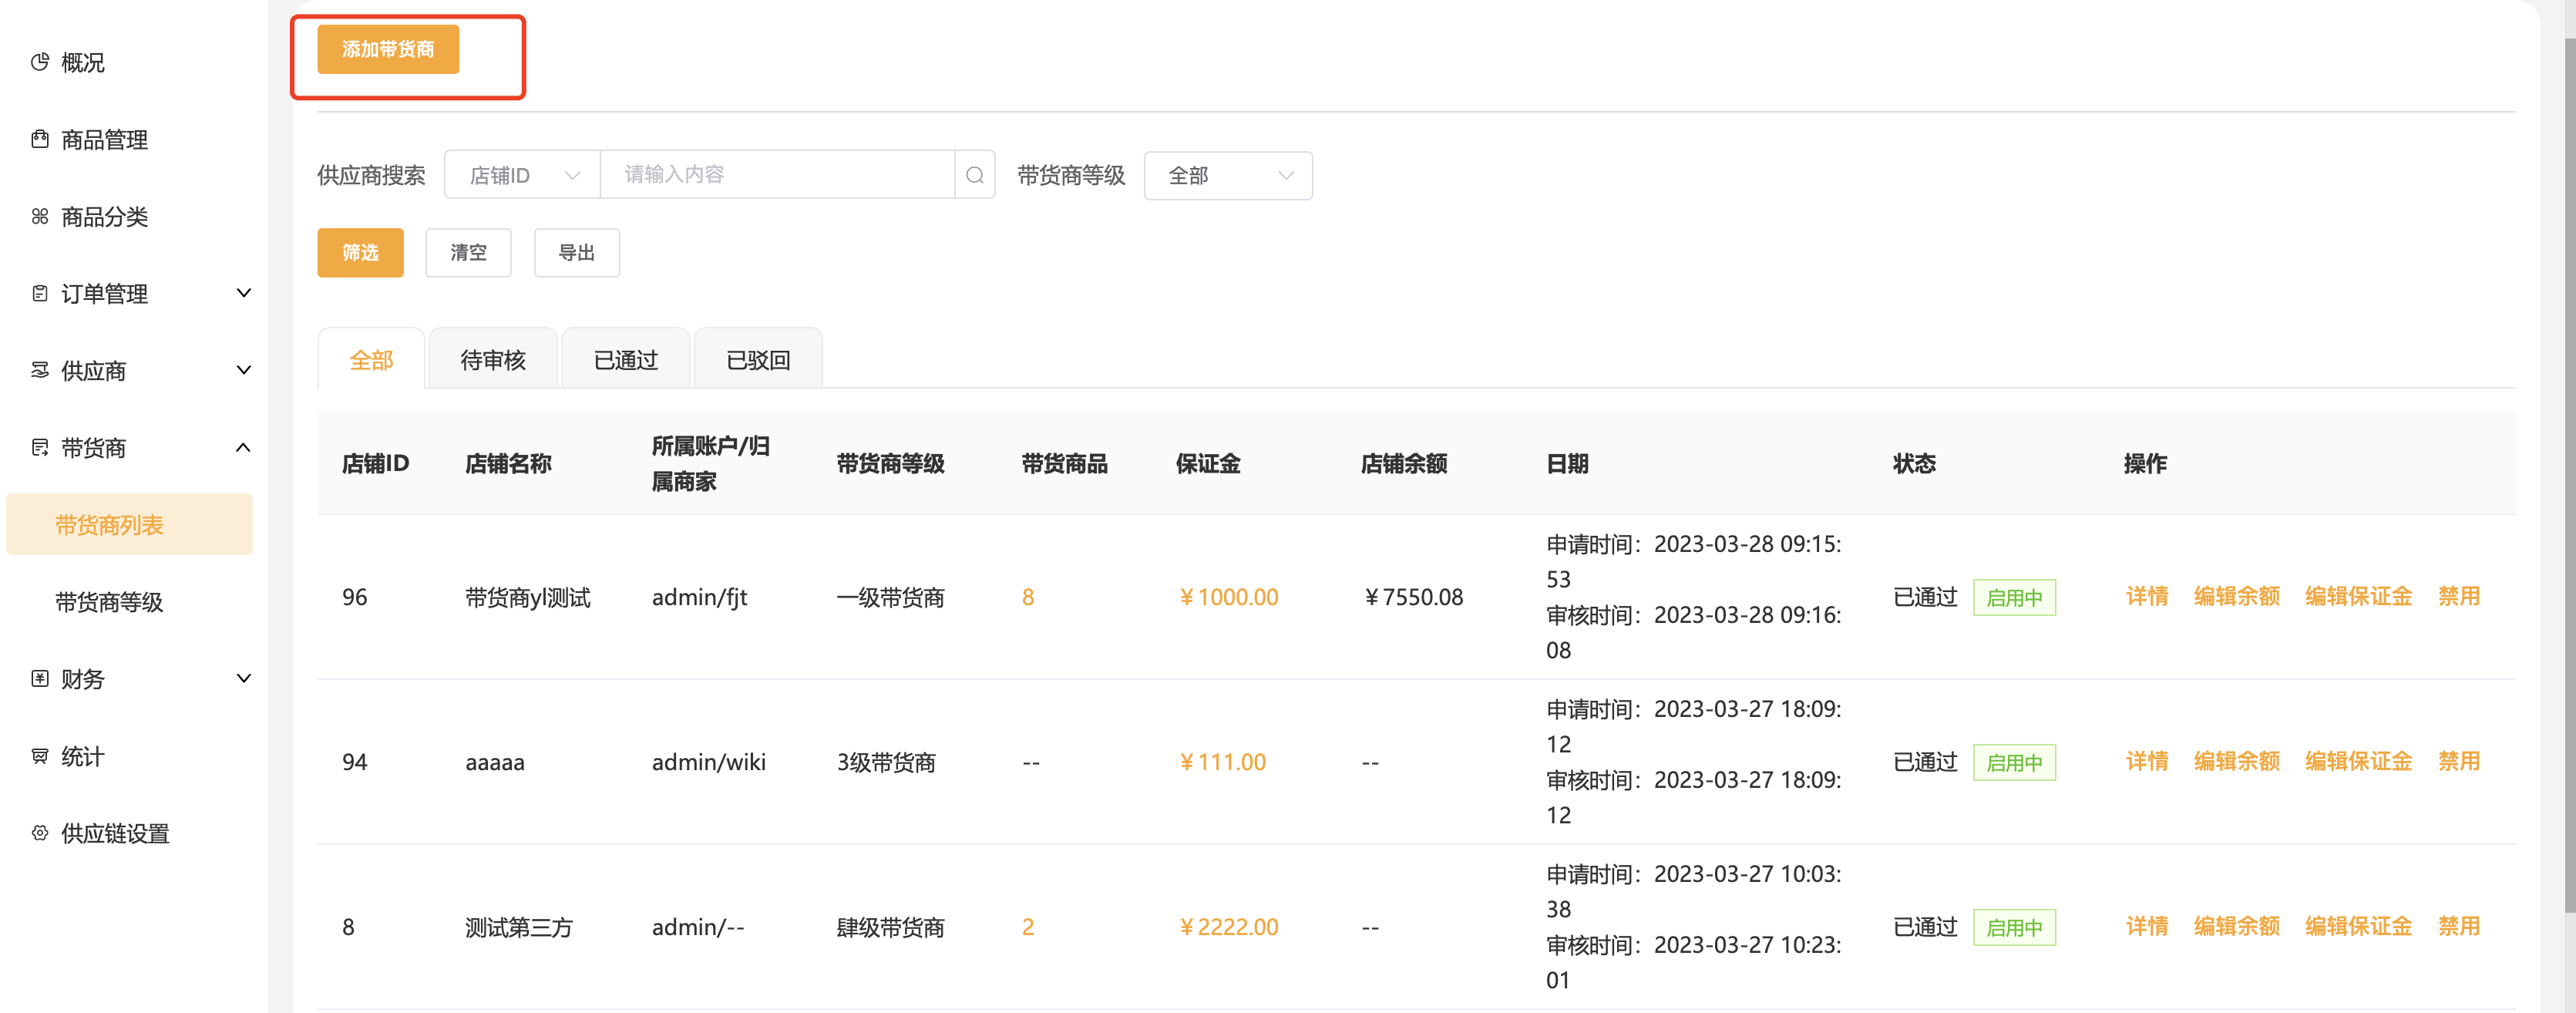
Task: Click the 供应链设置 gear icon
Action: click(x=40, y=832)
